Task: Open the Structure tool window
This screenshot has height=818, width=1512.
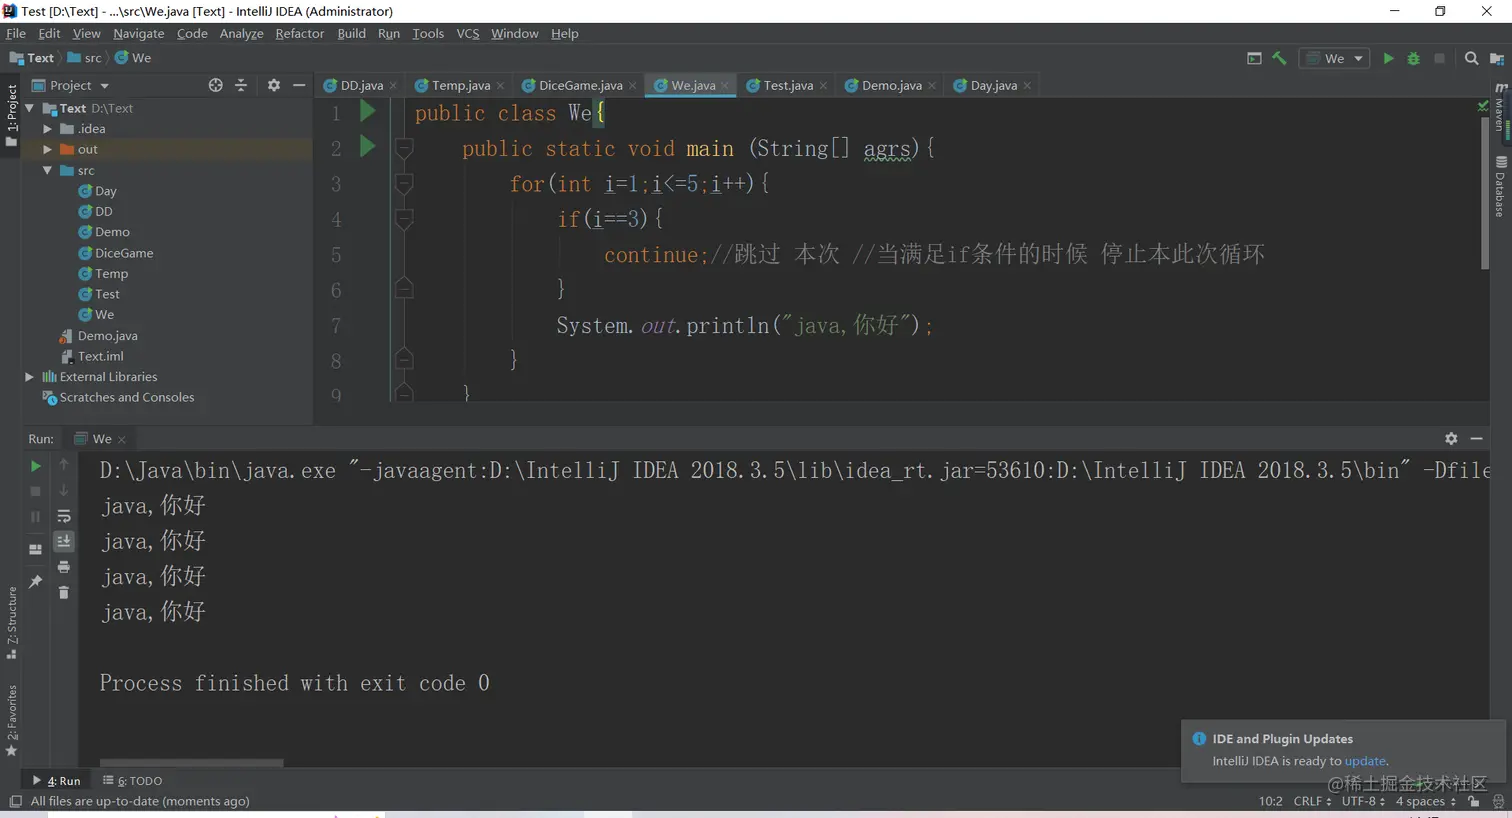Action: click(x=12, y=623)
